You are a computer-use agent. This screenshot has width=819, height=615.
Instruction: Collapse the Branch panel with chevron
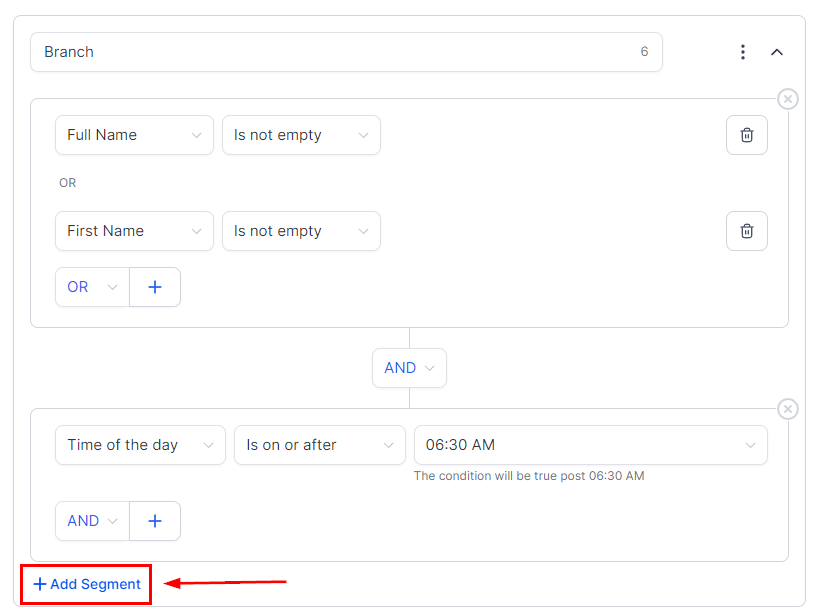click(777, 52)
